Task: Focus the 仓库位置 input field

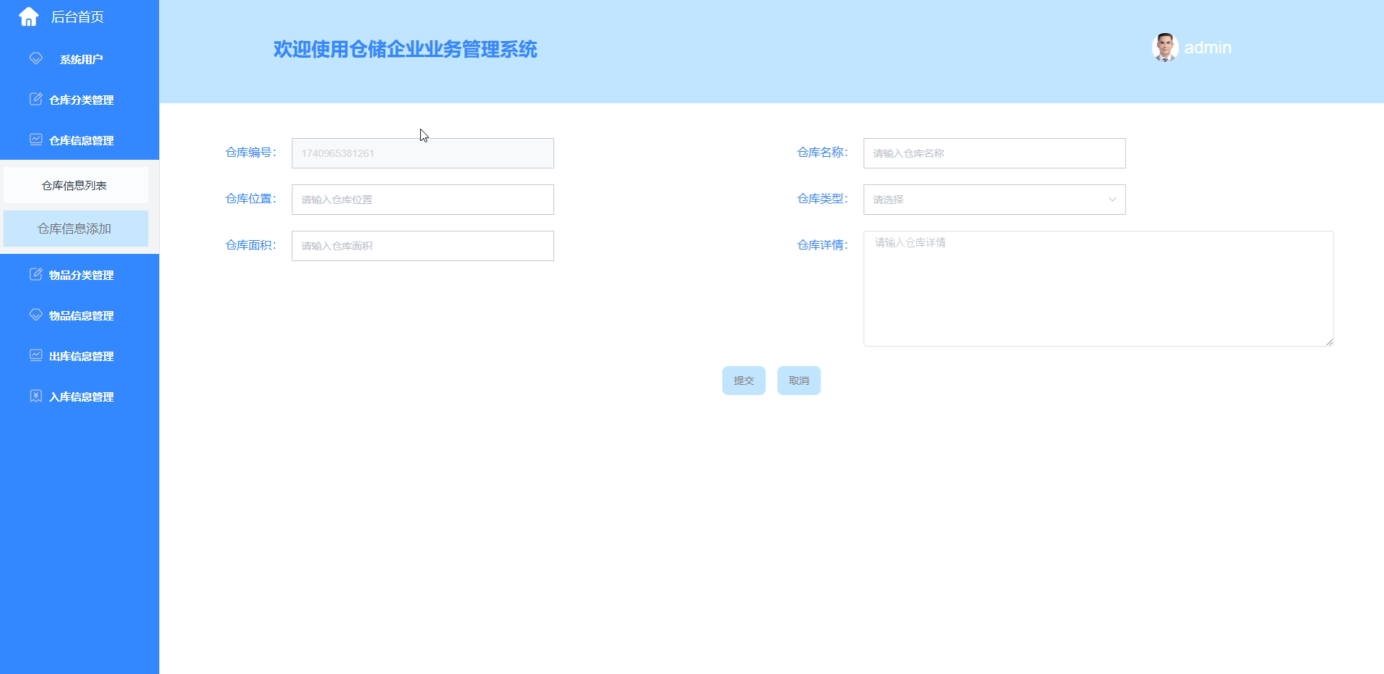Action: (x=422, y=199)
